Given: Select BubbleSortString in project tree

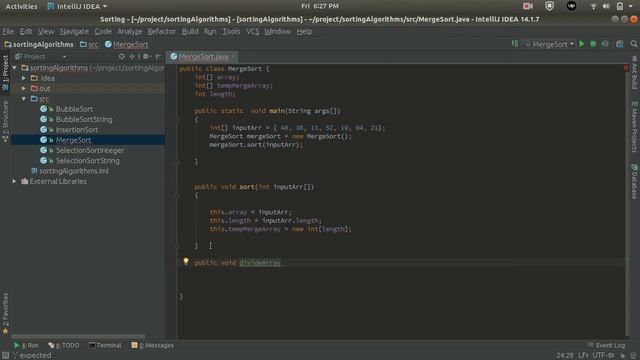Looking at the screenshot, I should (x=84, y=119).
